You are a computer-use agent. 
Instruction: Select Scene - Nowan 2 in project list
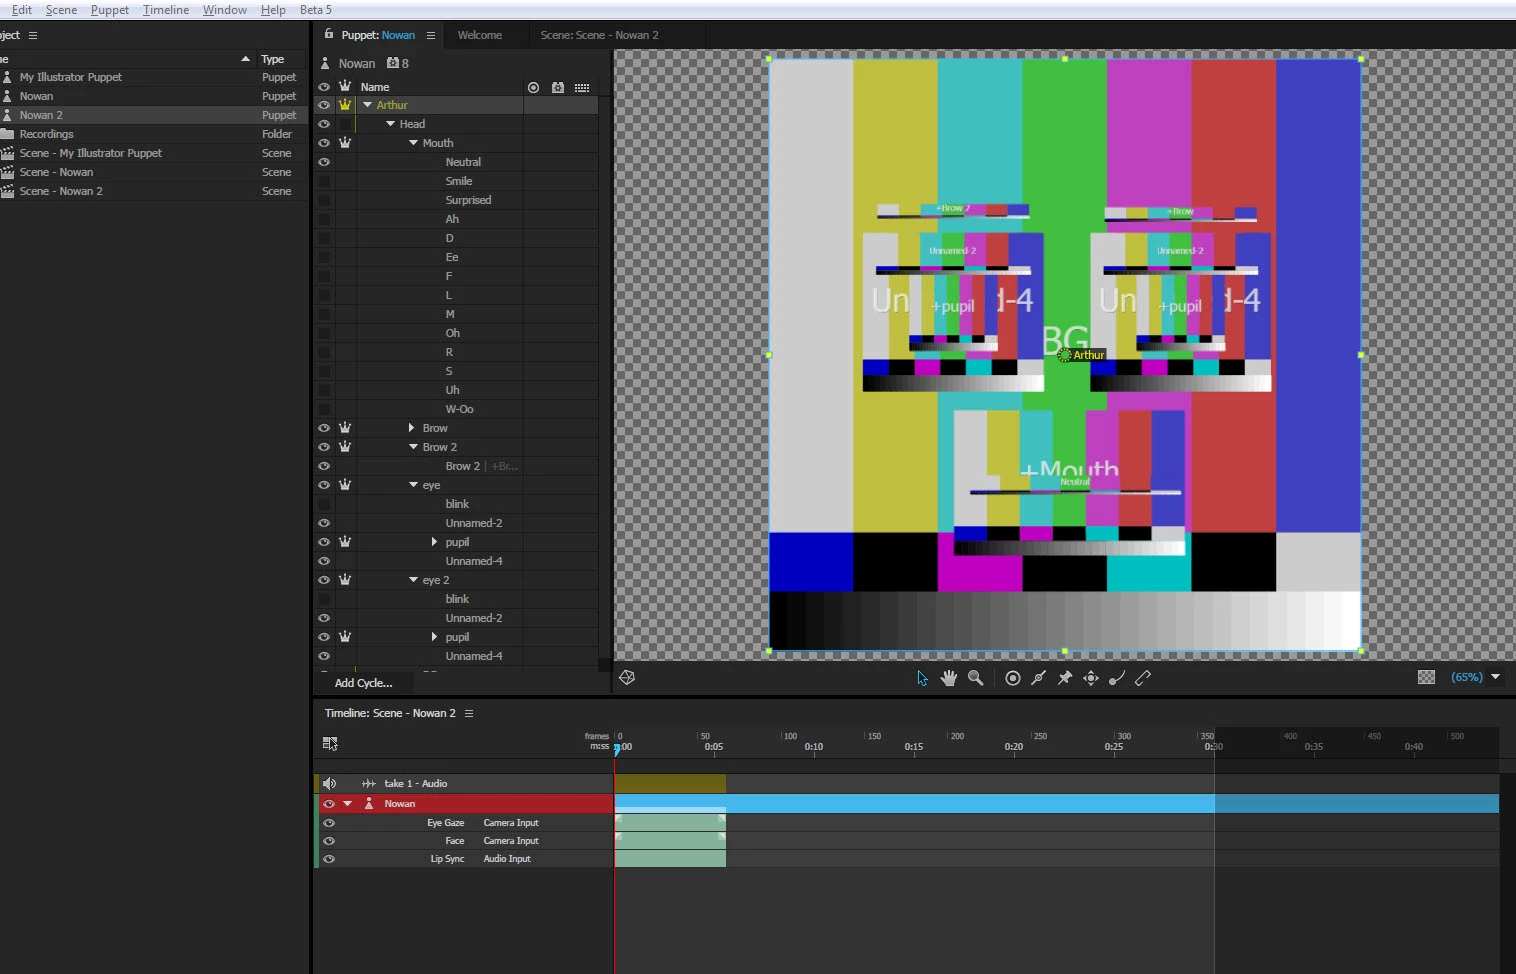(61, 191)
